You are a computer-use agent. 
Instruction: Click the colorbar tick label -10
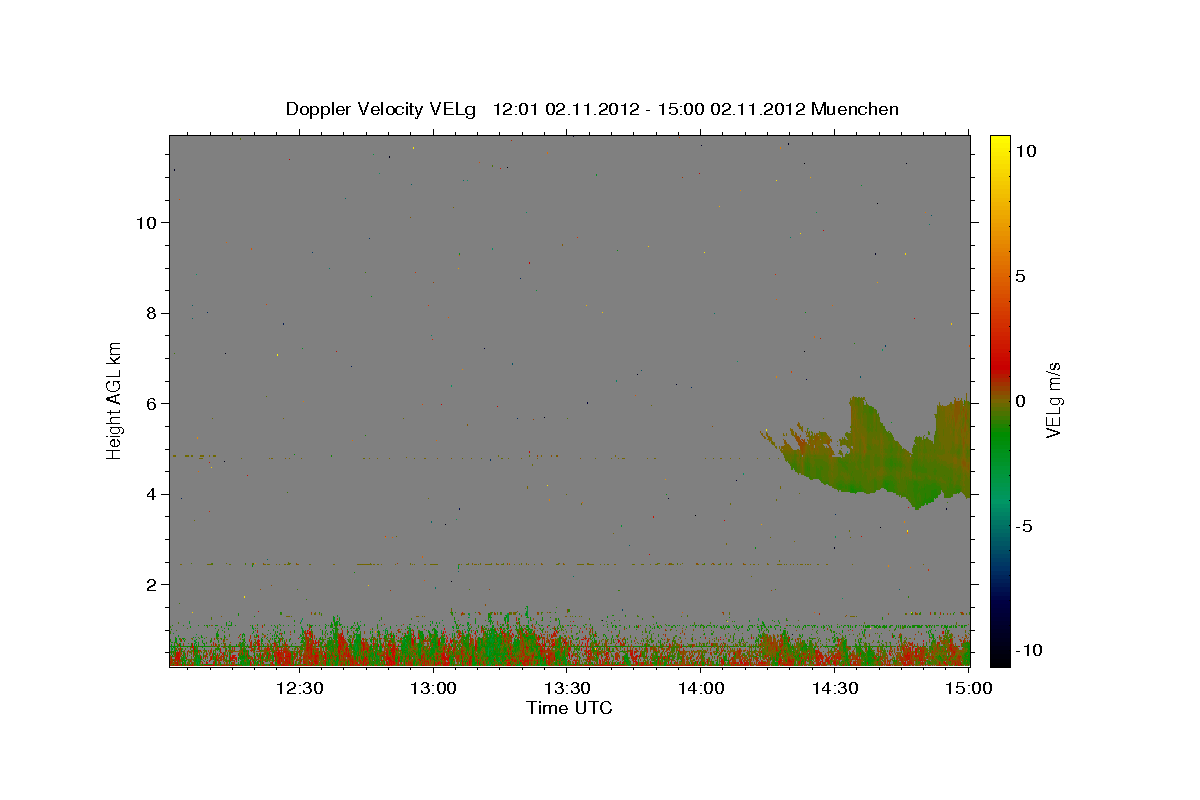pyautogui.click(x=1027, y=651)
